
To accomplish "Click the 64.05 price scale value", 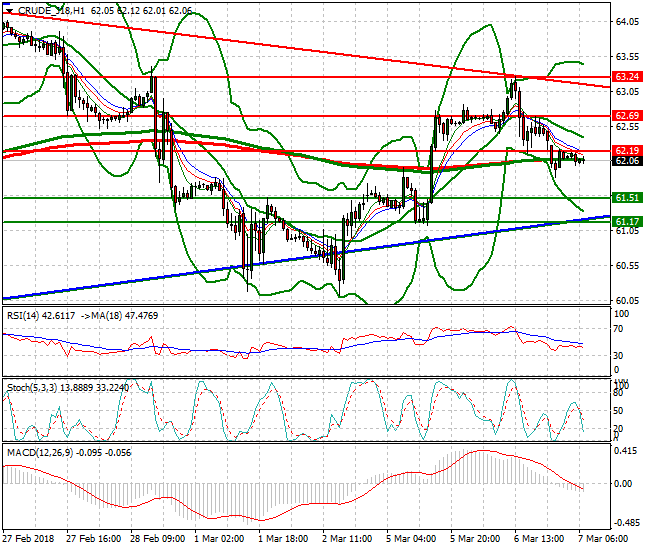I will [627, 22].
